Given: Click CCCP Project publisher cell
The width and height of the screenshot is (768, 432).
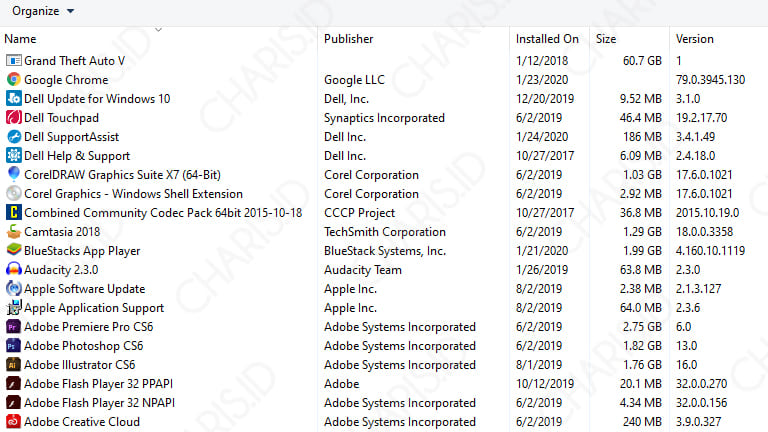Looking at the screenshot, I should (x=360, y=213).
